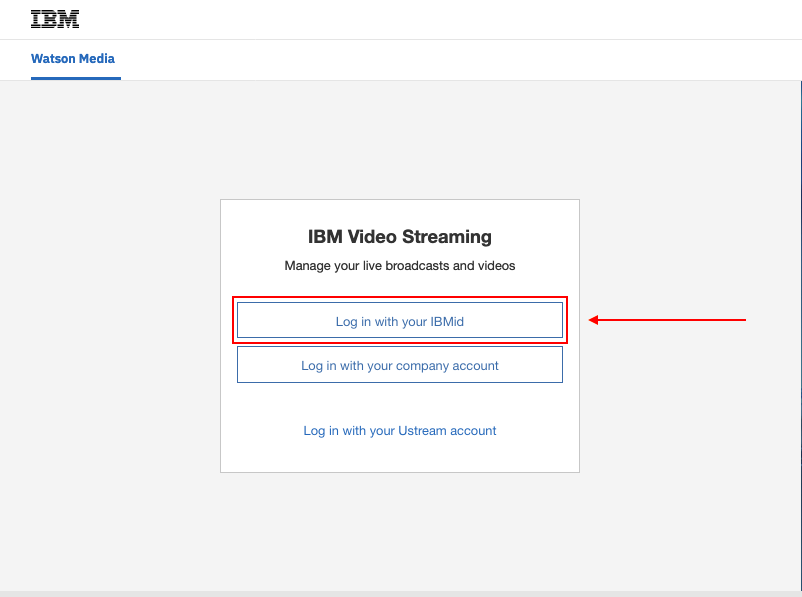Image resolution: width=802 pixels, height=597 pixels.
Task: Click the red highlight border around IBMid button
Action: coord(399,298)
